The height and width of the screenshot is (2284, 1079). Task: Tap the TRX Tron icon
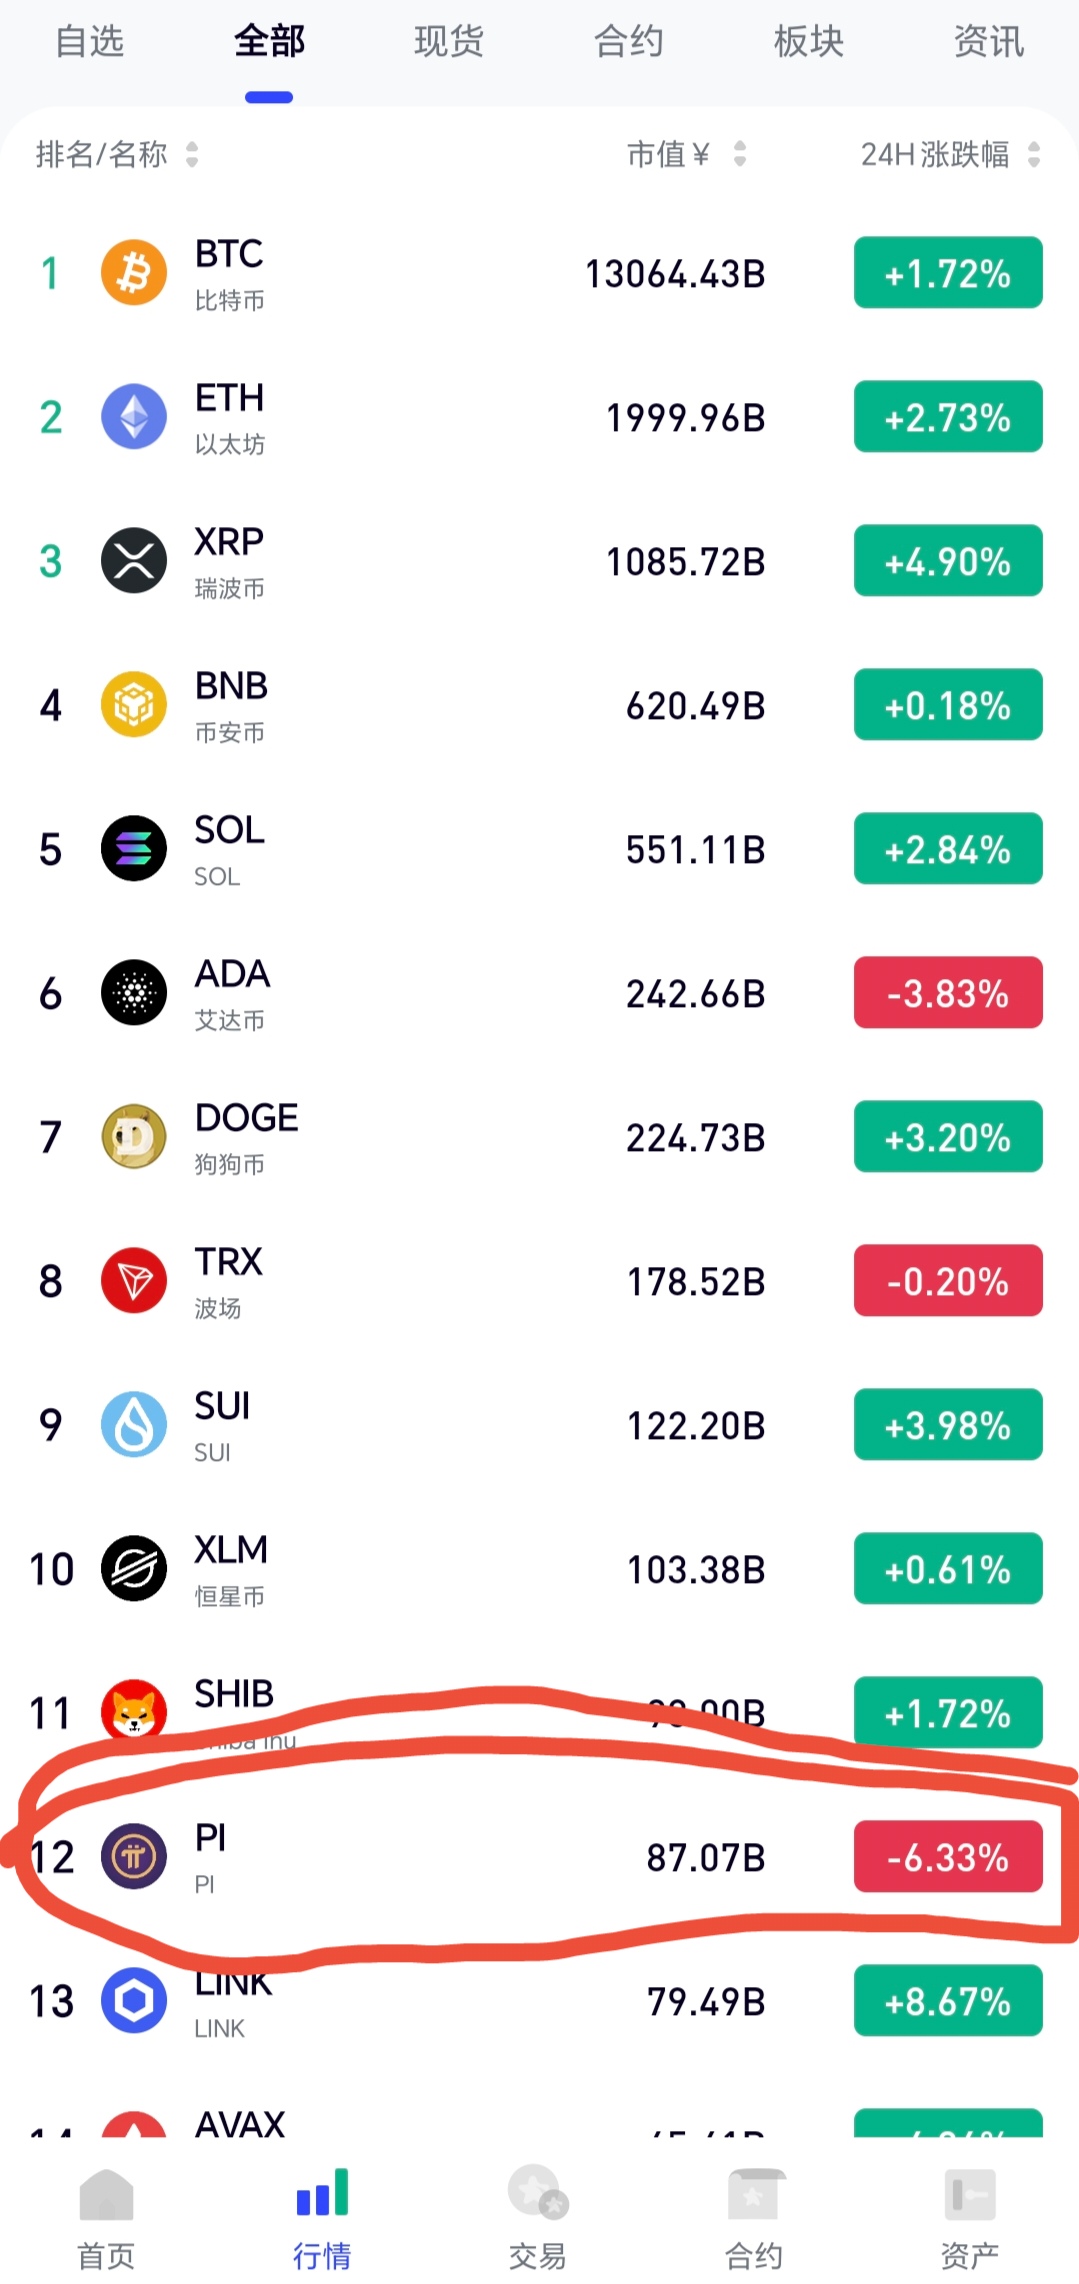tap(134, 1281)
